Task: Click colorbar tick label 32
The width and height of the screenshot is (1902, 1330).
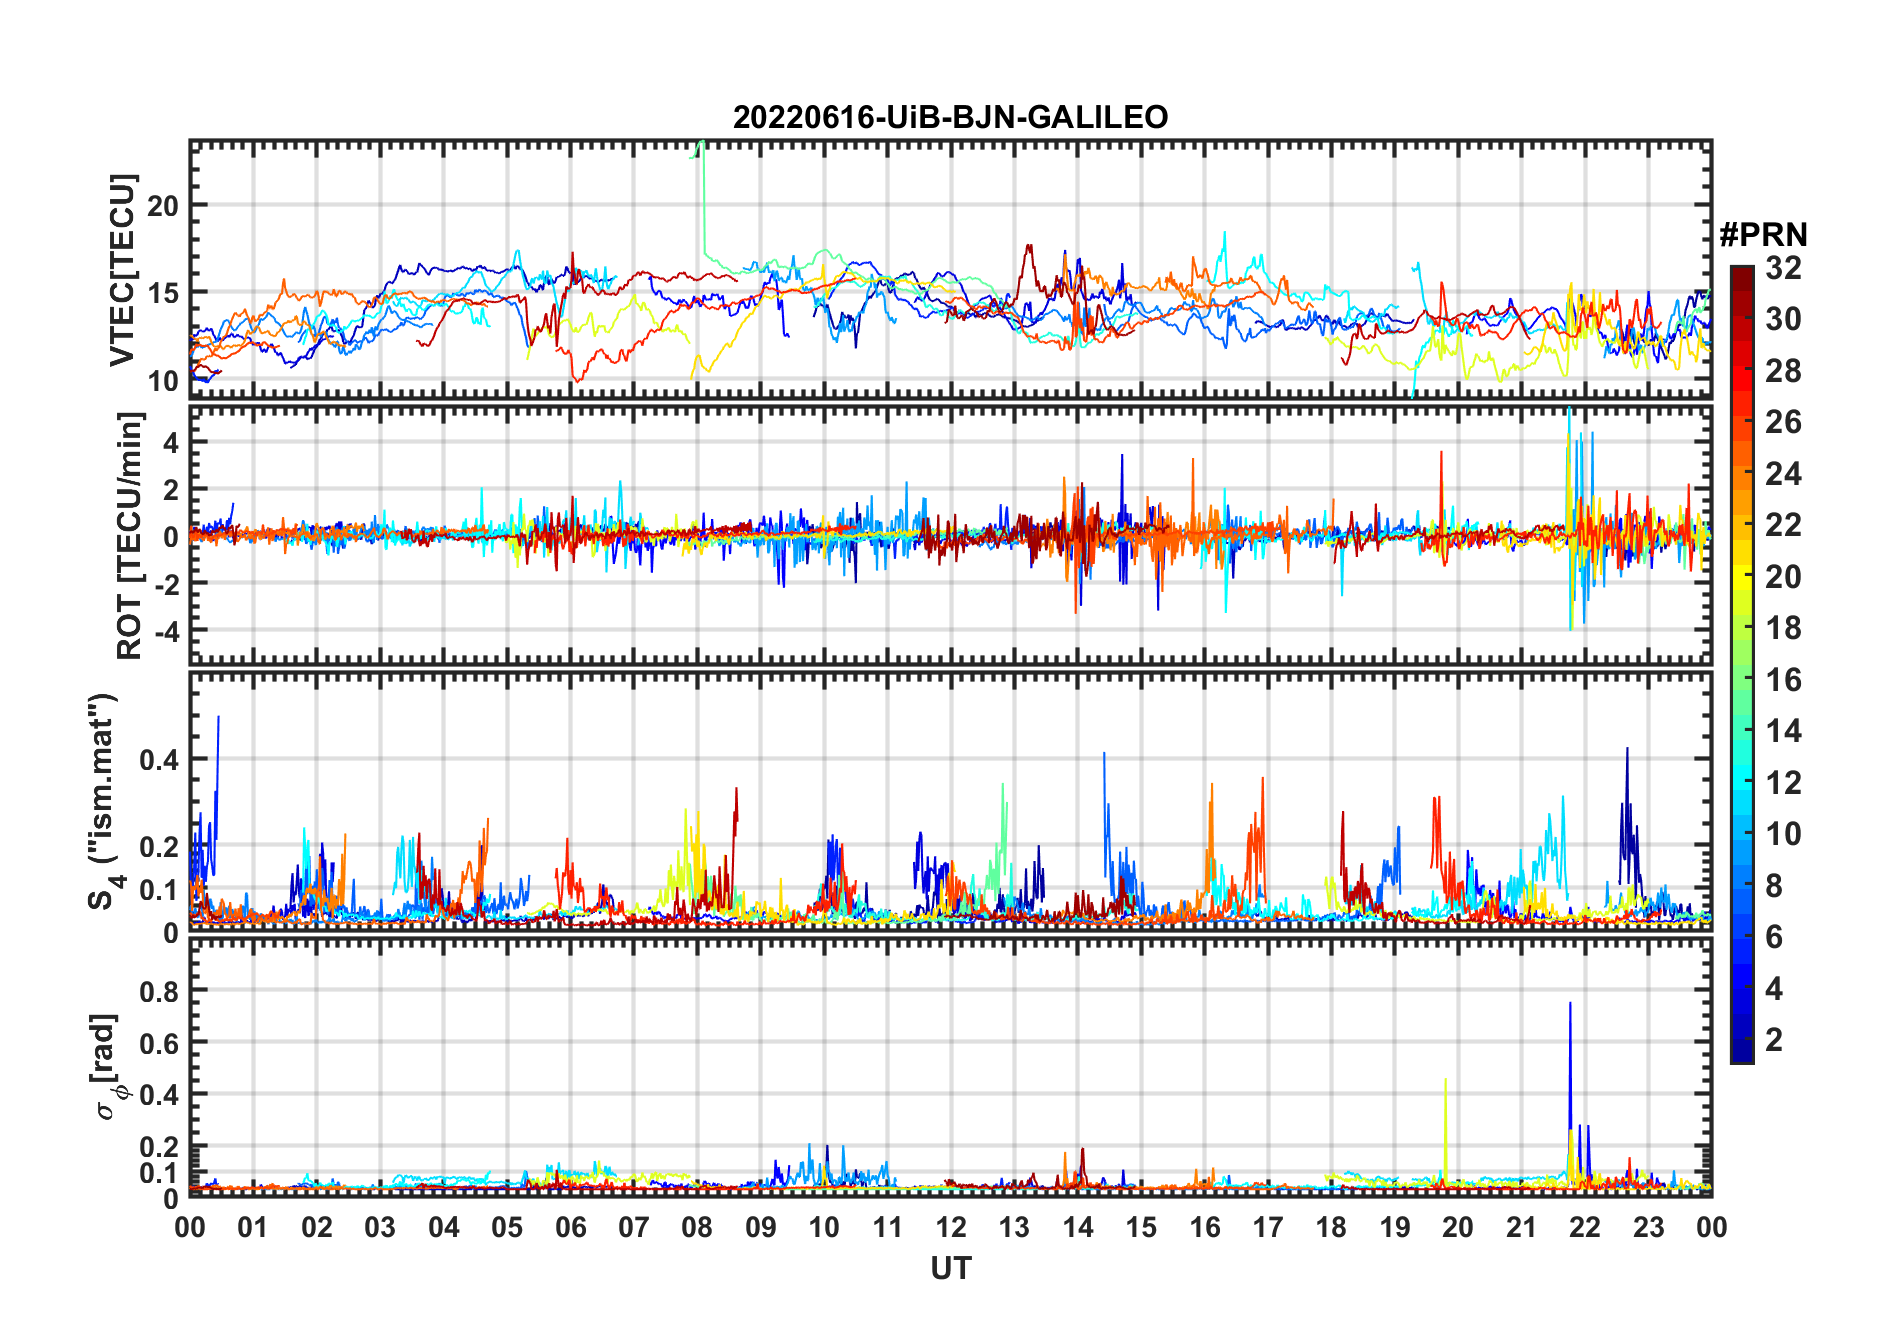Action: [1783, 268]
